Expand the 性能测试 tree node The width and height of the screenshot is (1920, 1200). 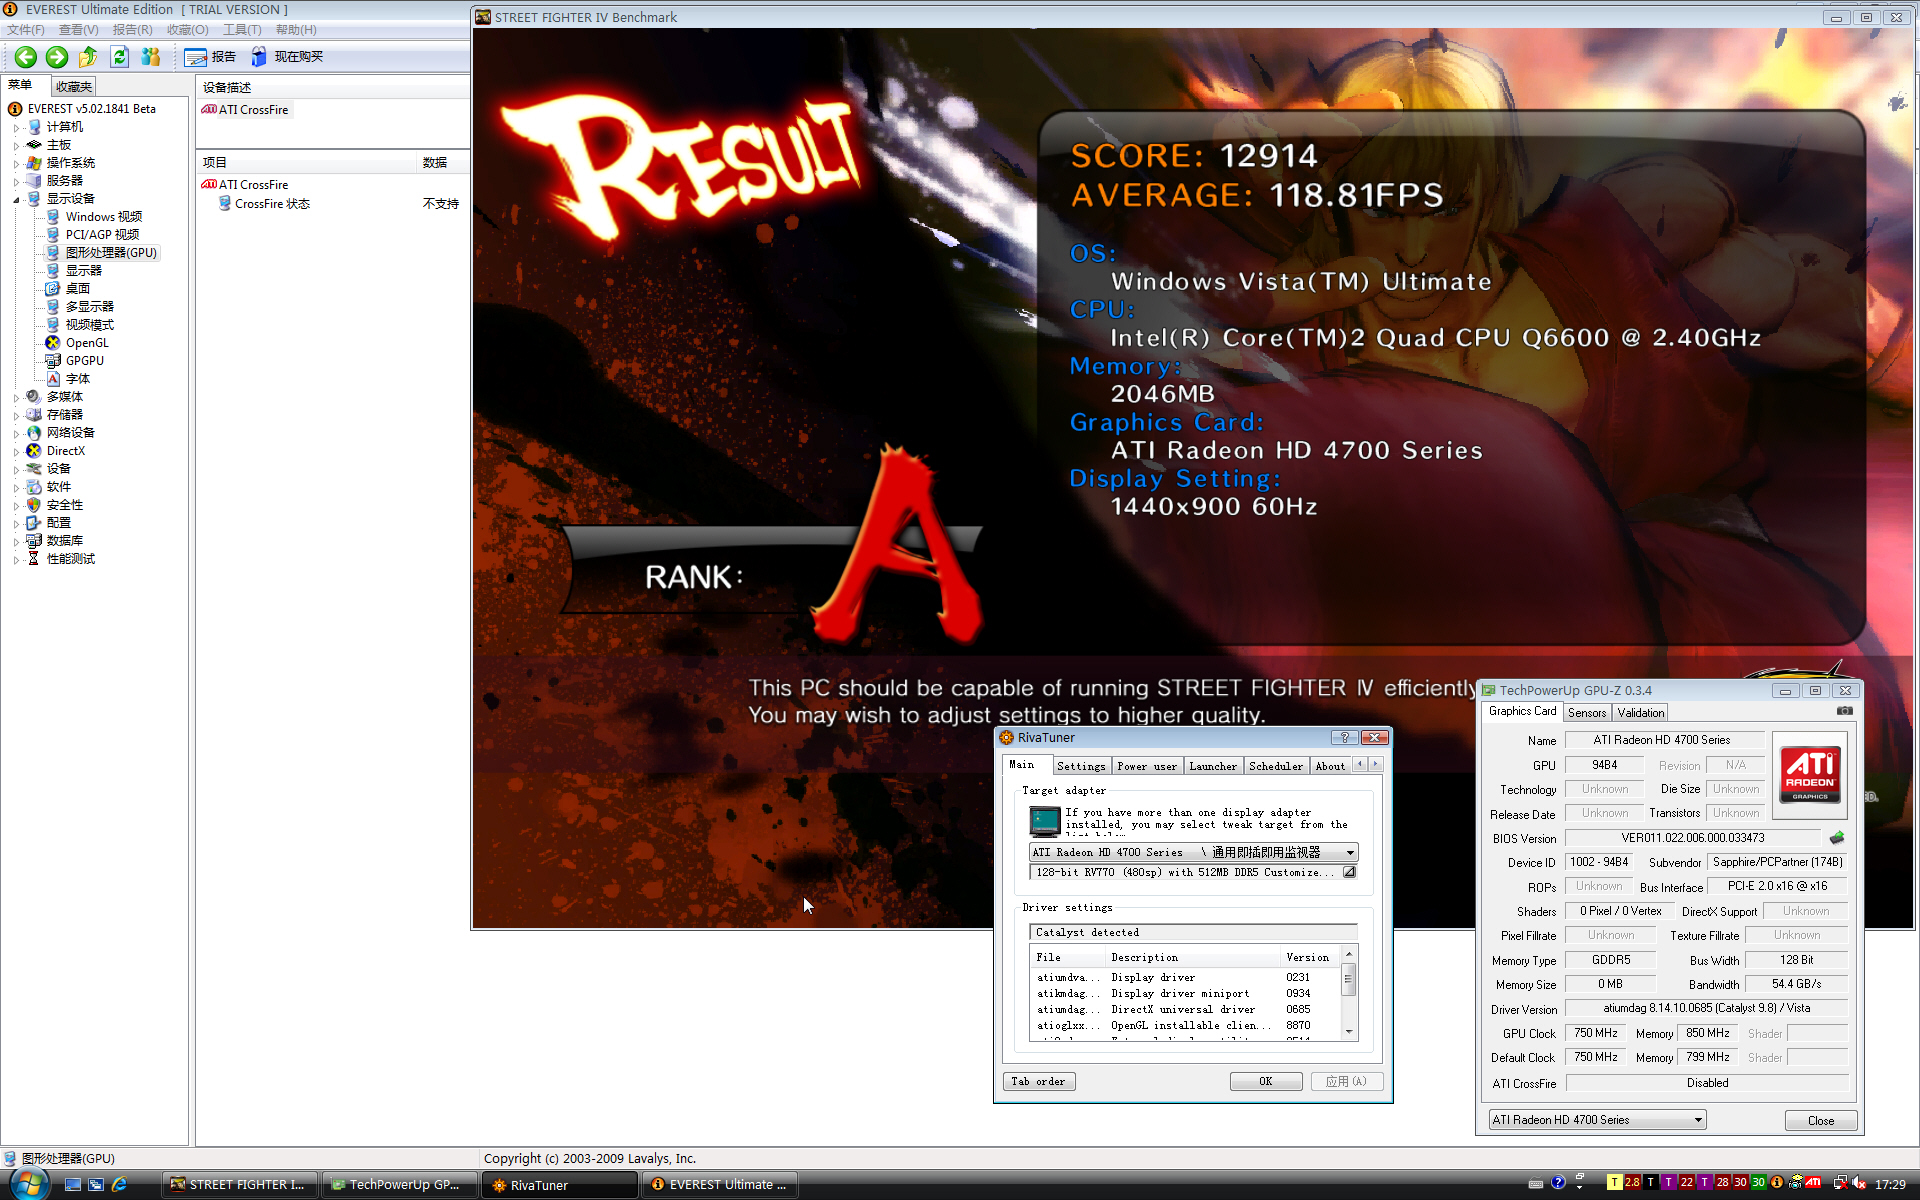click(x=17, y=560)
